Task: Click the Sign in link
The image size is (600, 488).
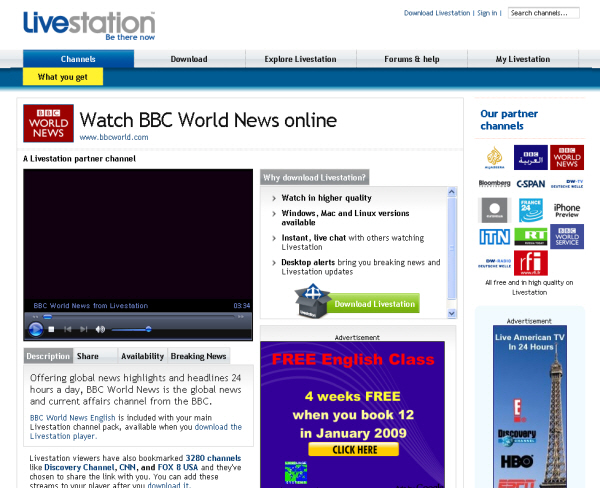Action: click(x=487, y=13)
